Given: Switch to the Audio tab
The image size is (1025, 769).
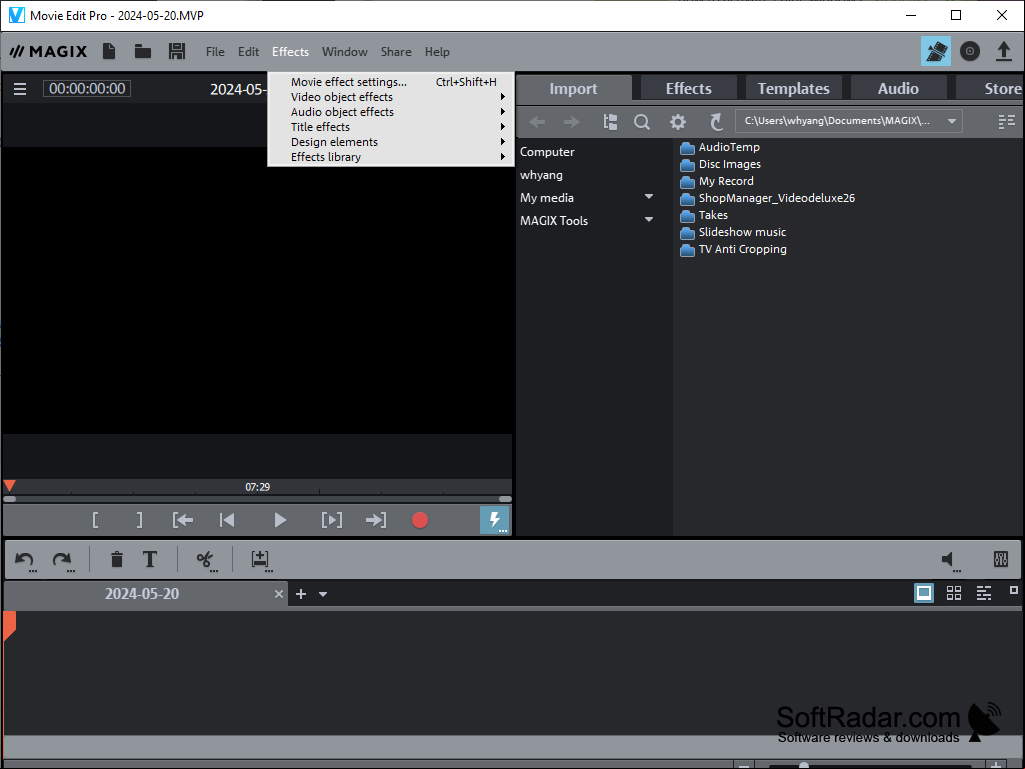Looking at the screenshot, I should point(898,88).
